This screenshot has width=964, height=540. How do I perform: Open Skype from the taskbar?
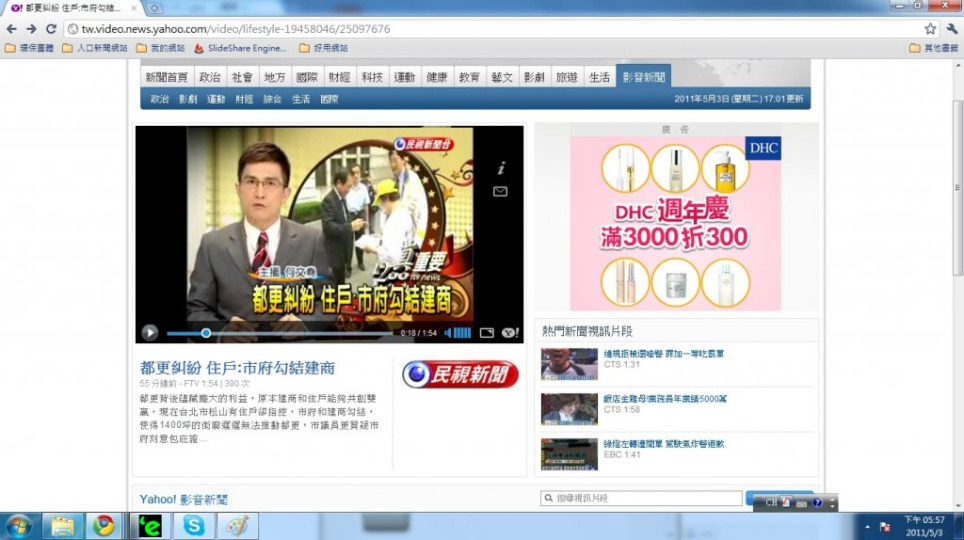coord(193,526)
